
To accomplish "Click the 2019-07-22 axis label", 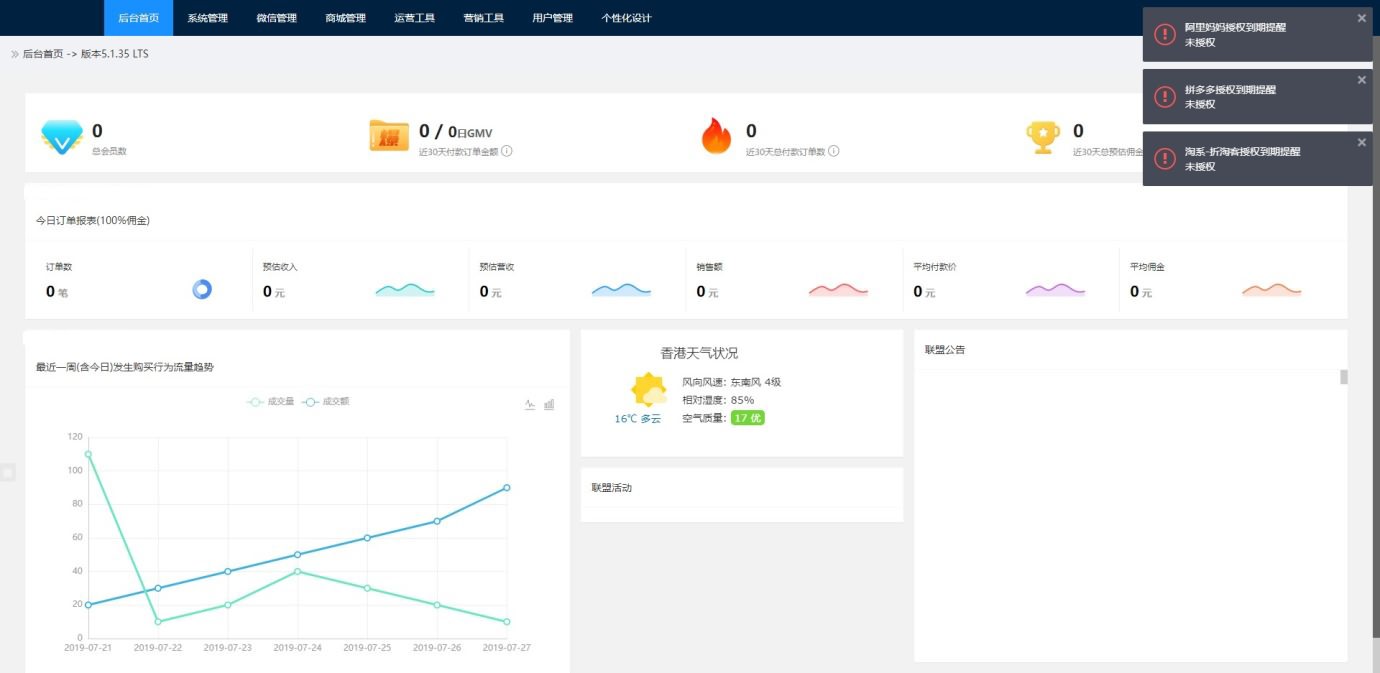I will pos(158,648).
